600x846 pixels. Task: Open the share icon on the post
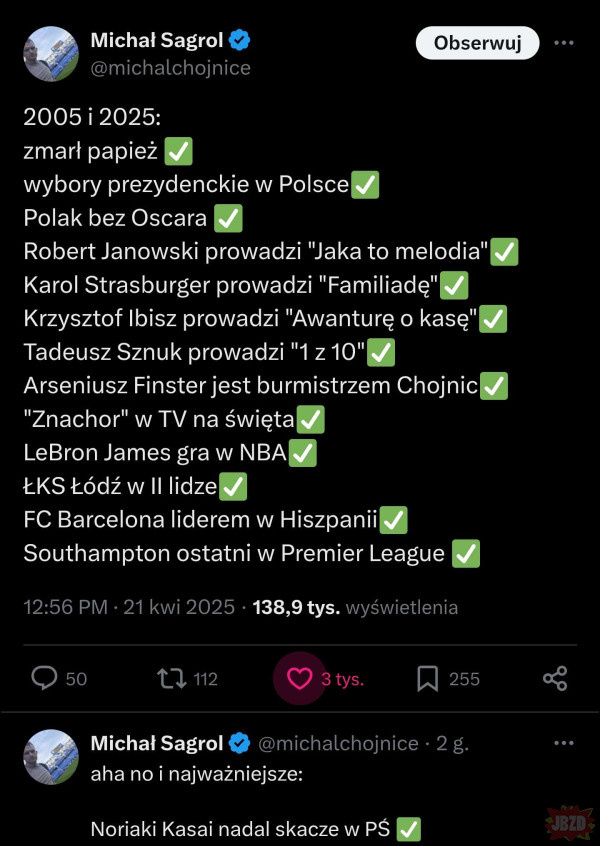(x=556, y=678)
